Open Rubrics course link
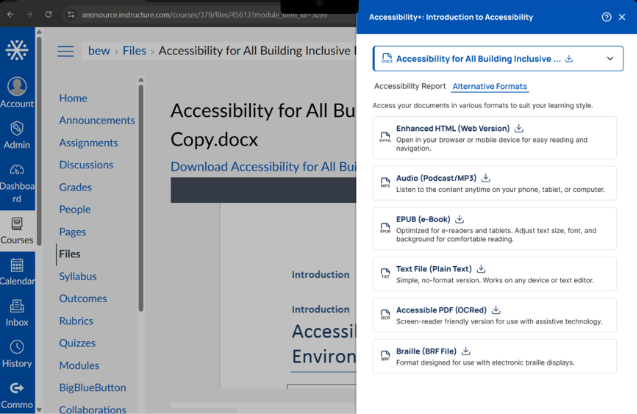This screenshot has height=414, width=637. coord(76,321)
